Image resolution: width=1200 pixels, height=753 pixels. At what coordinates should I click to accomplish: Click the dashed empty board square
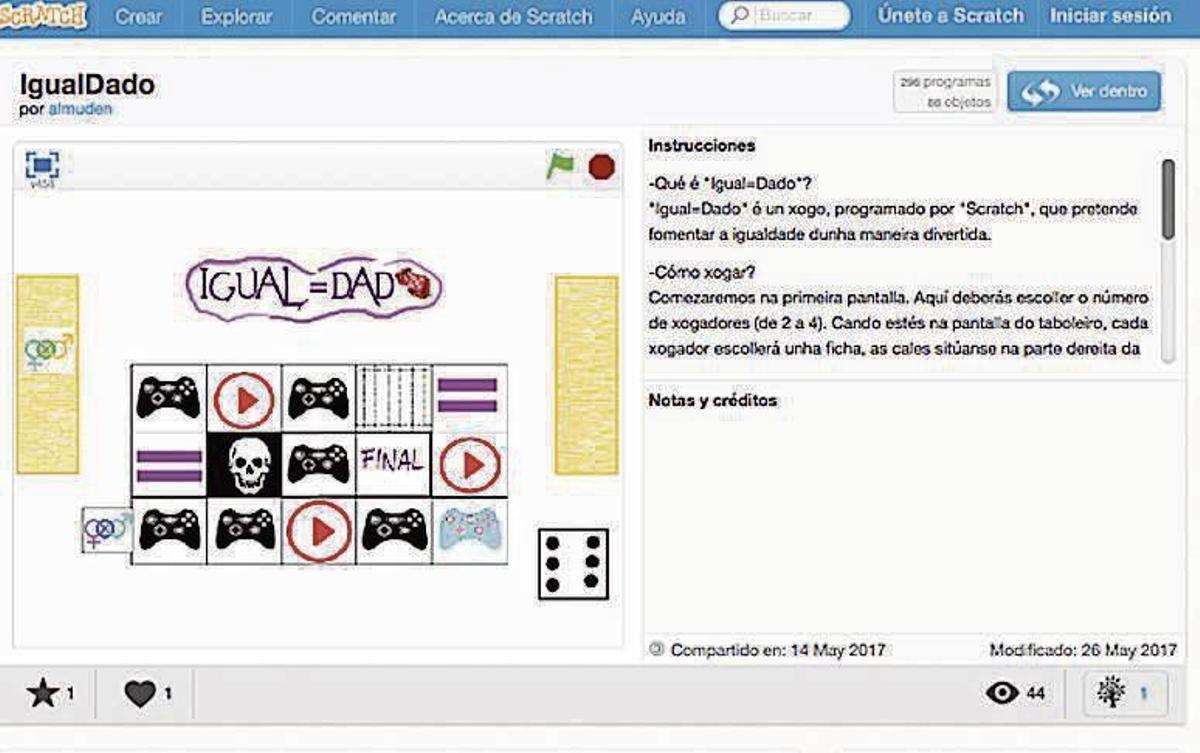tap(394, 398)
